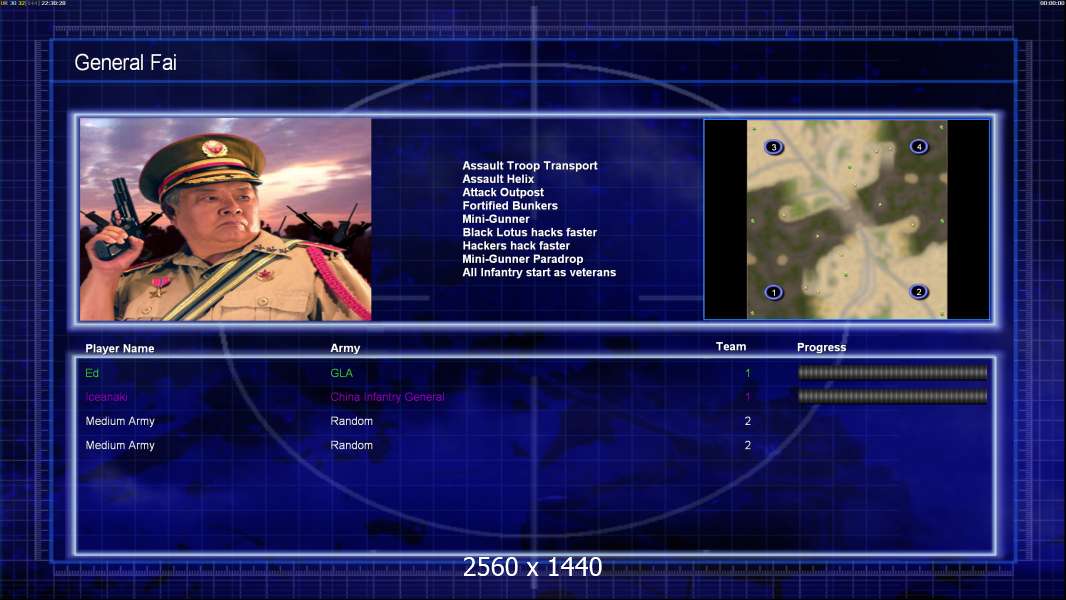Click player name "Ed"
The height and width of the screenshot is (600, 1066).
(x=92, y=373)
